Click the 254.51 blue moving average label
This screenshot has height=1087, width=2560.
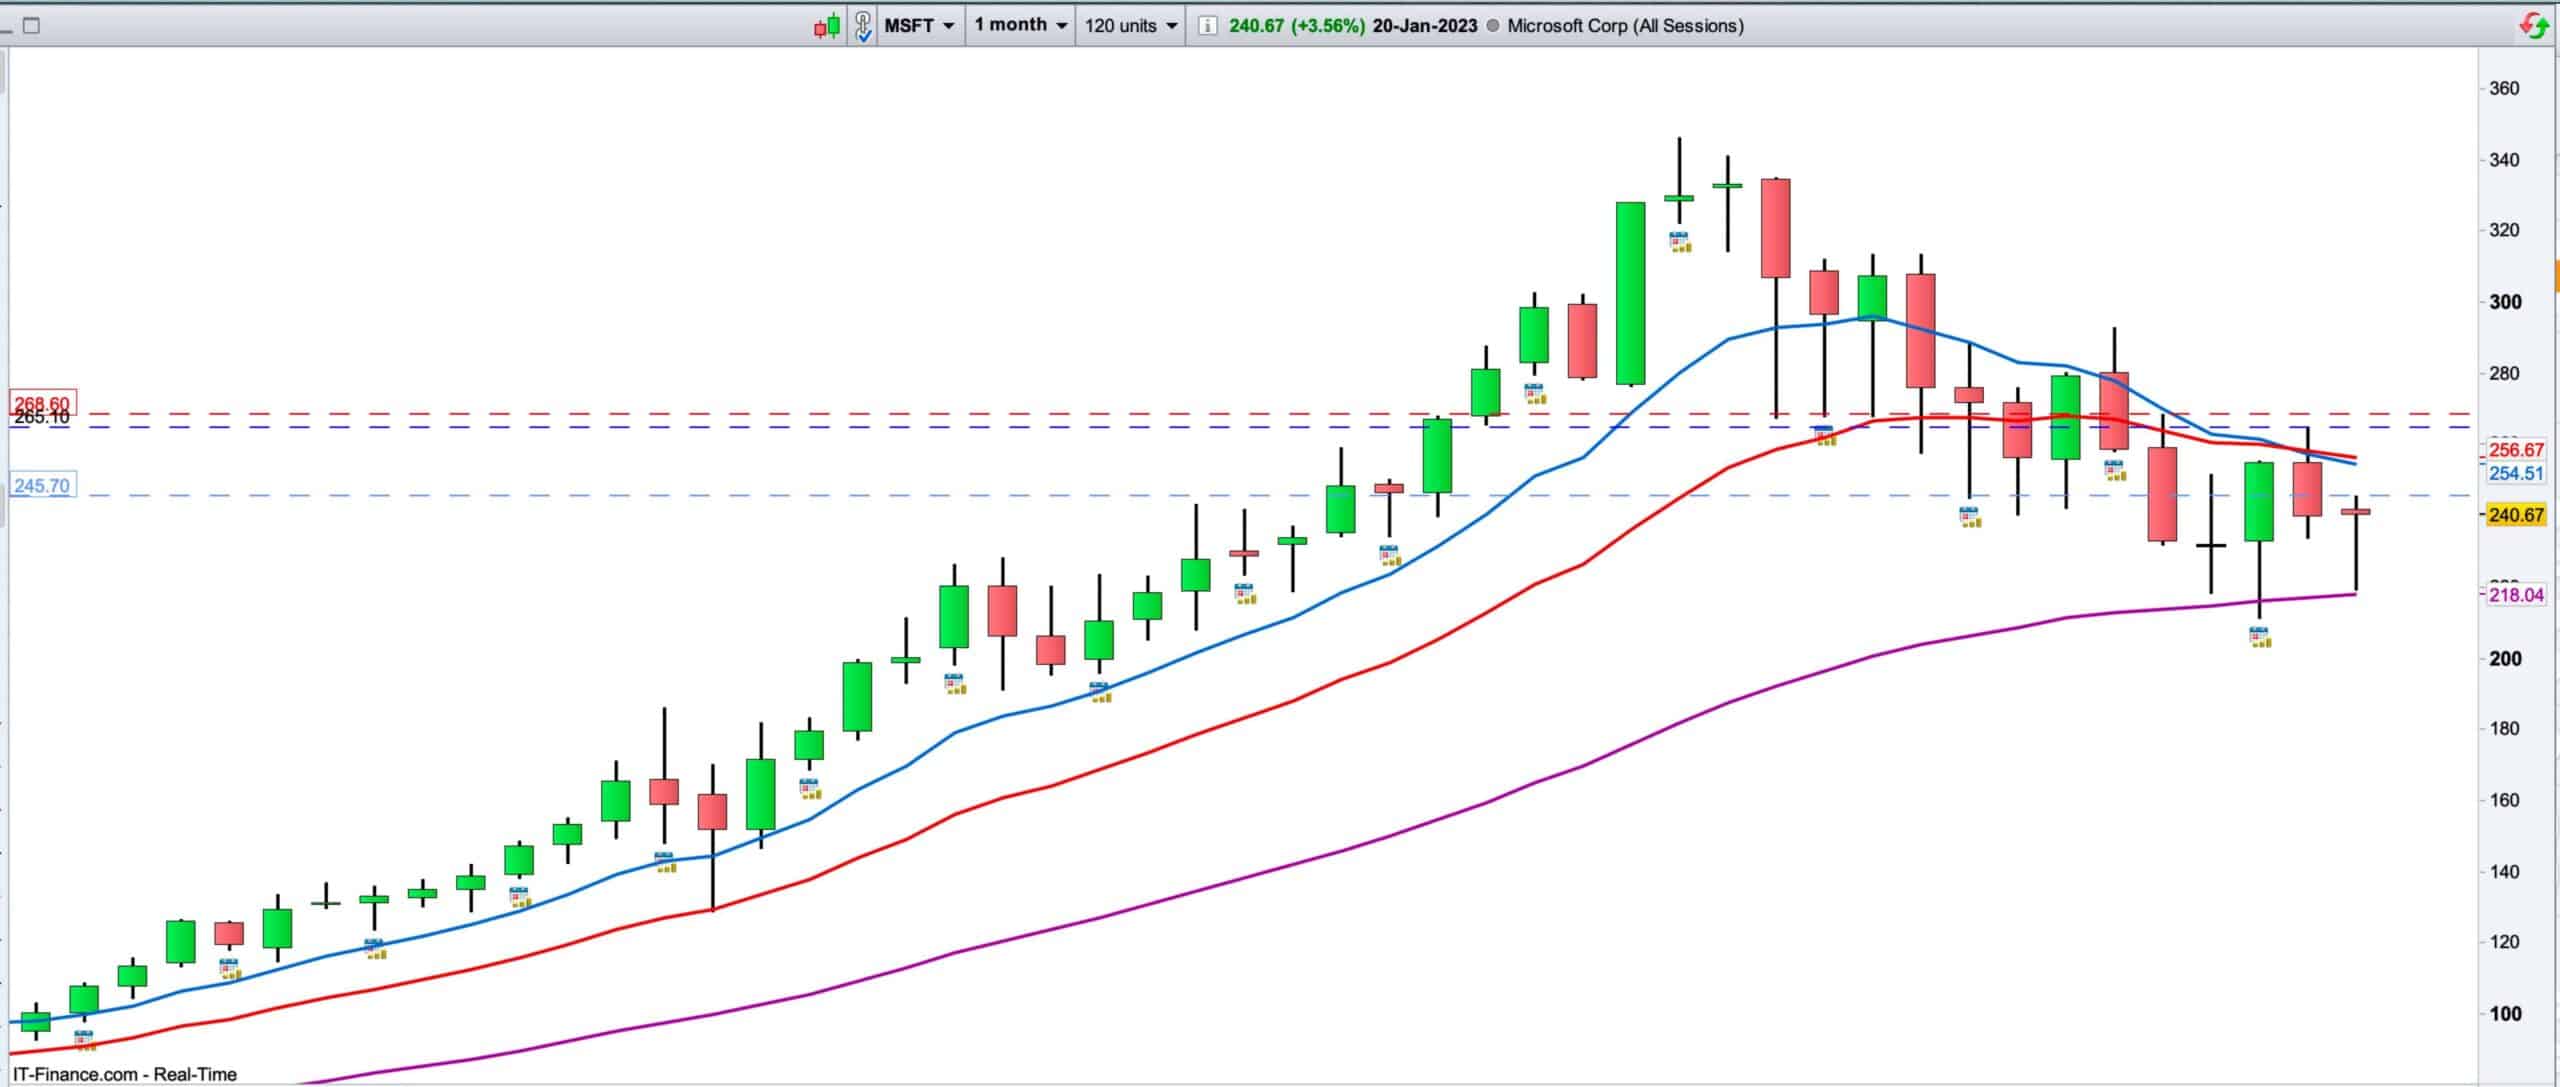pos(2516,473)
